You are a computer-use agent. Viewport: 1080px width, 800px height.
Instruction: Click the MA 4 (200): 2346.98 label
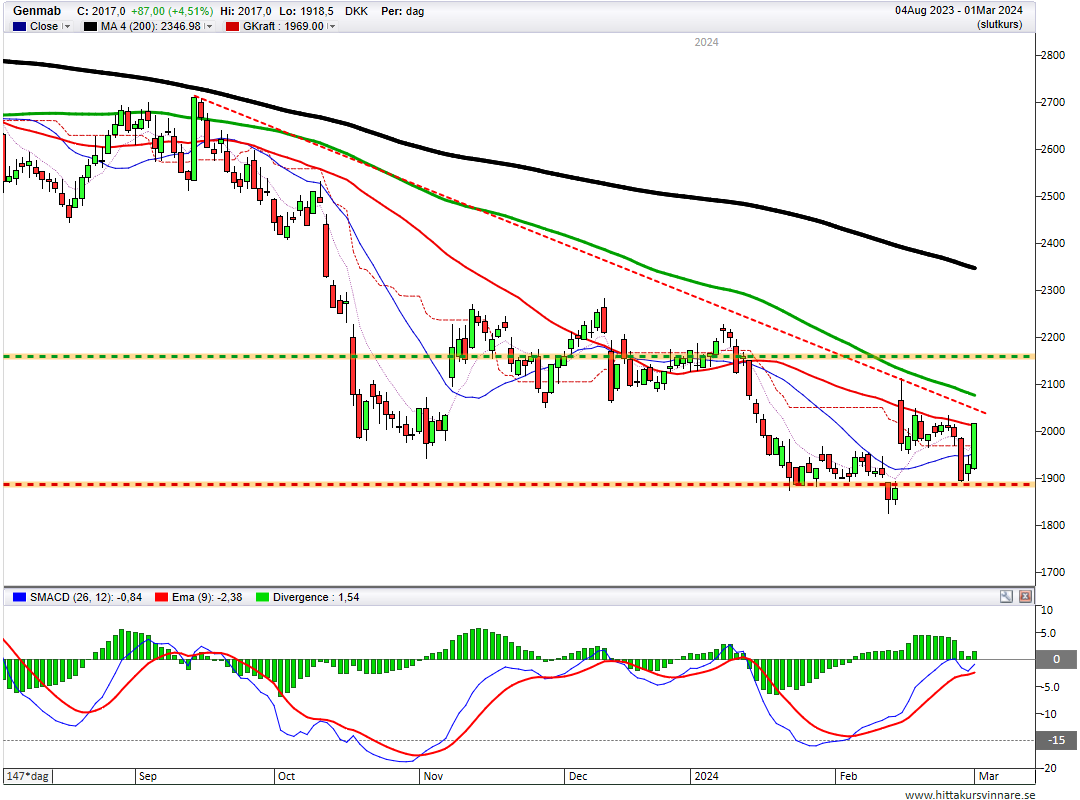(151, 26)
